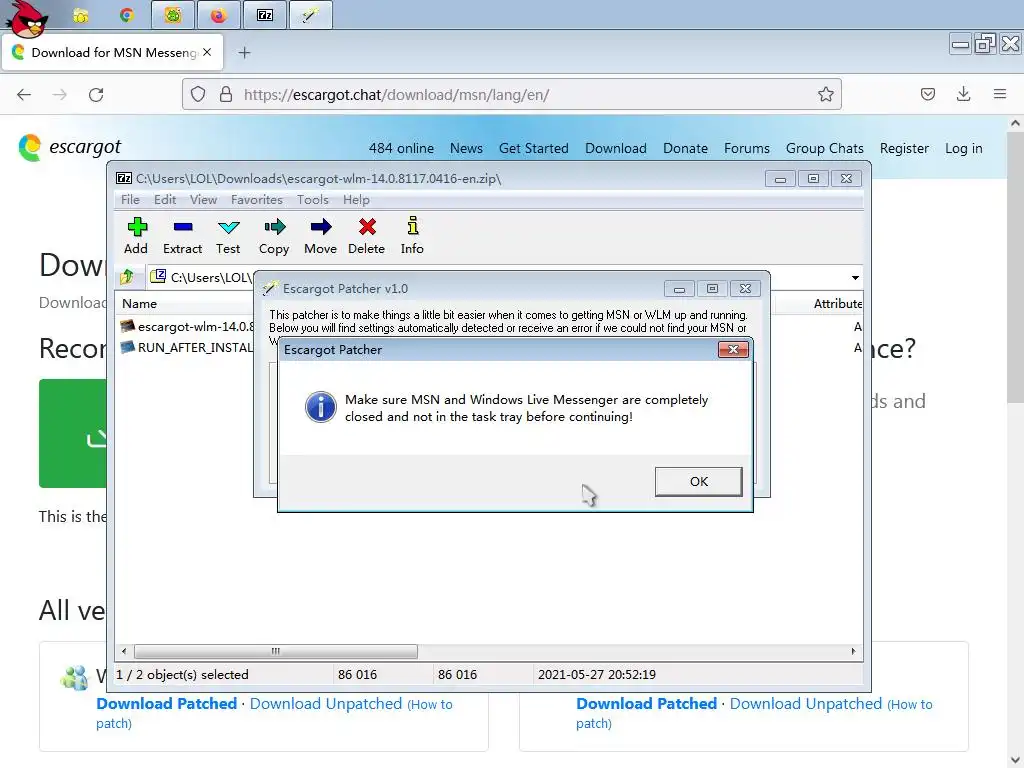
Task: Click the Chrome icon in the taskbar
Action: (127, 15)
